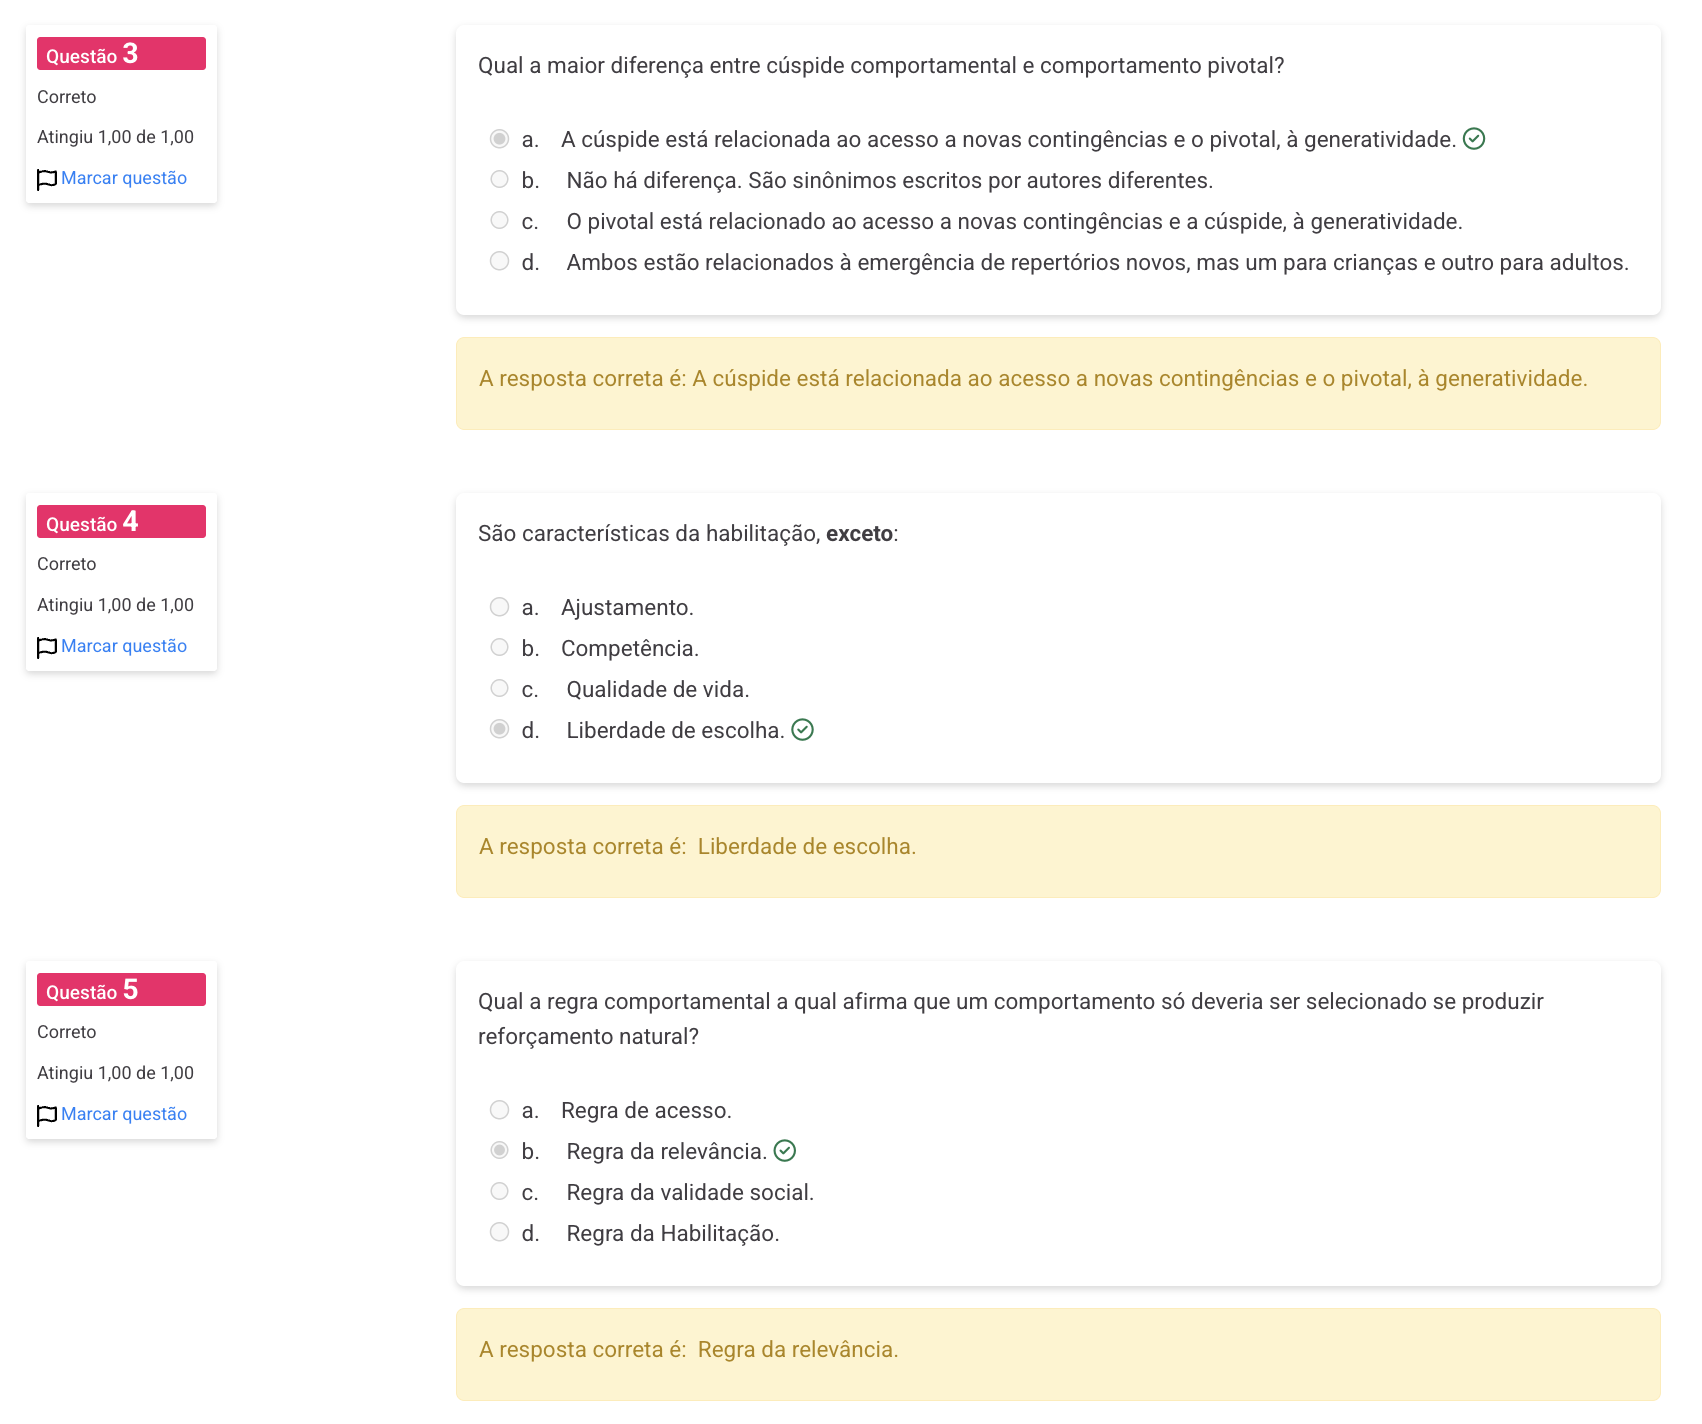Select 'Regra da Habilitação' radio option
Viewport: 1702px width, 1424px height.
(500, 1232)
